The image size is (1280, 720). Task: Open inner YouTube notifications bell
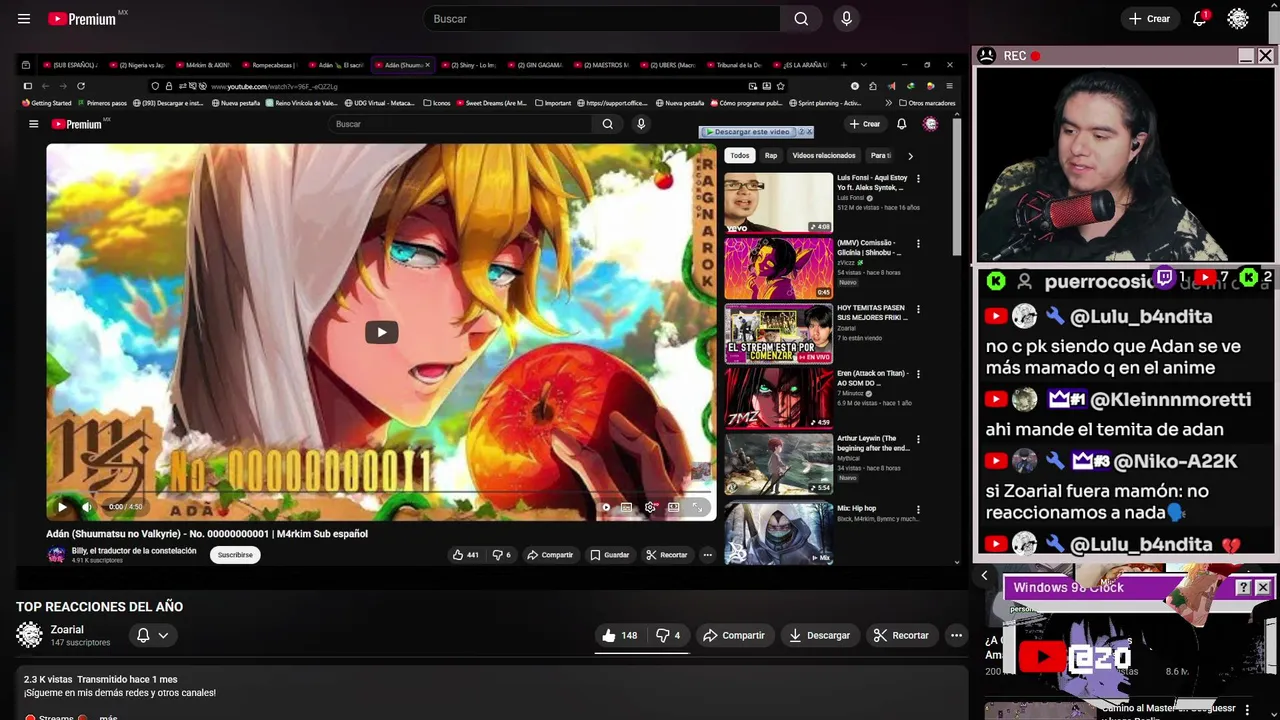[901, 124]
